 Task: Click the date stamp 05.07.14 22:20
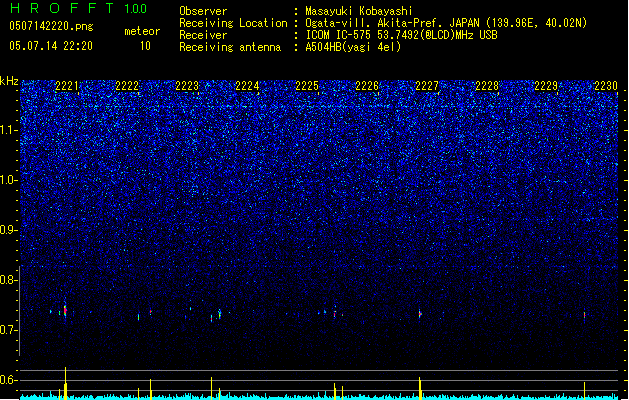click(51, 46)
